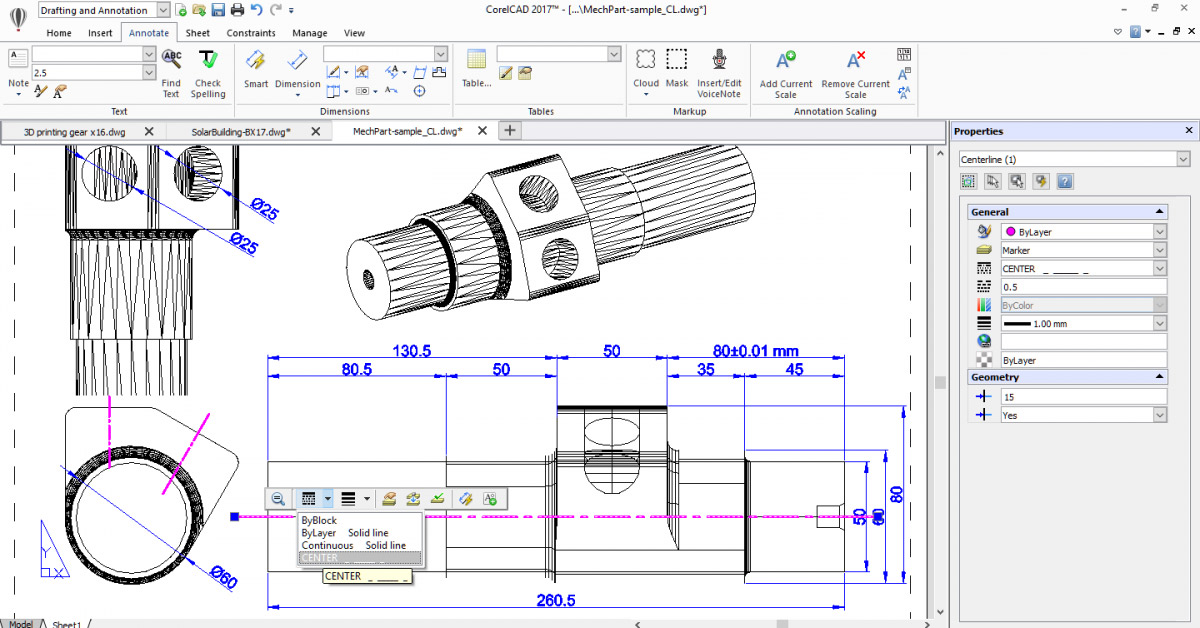Open the Yes dropdown under Geometry

tap(1159, 415)
